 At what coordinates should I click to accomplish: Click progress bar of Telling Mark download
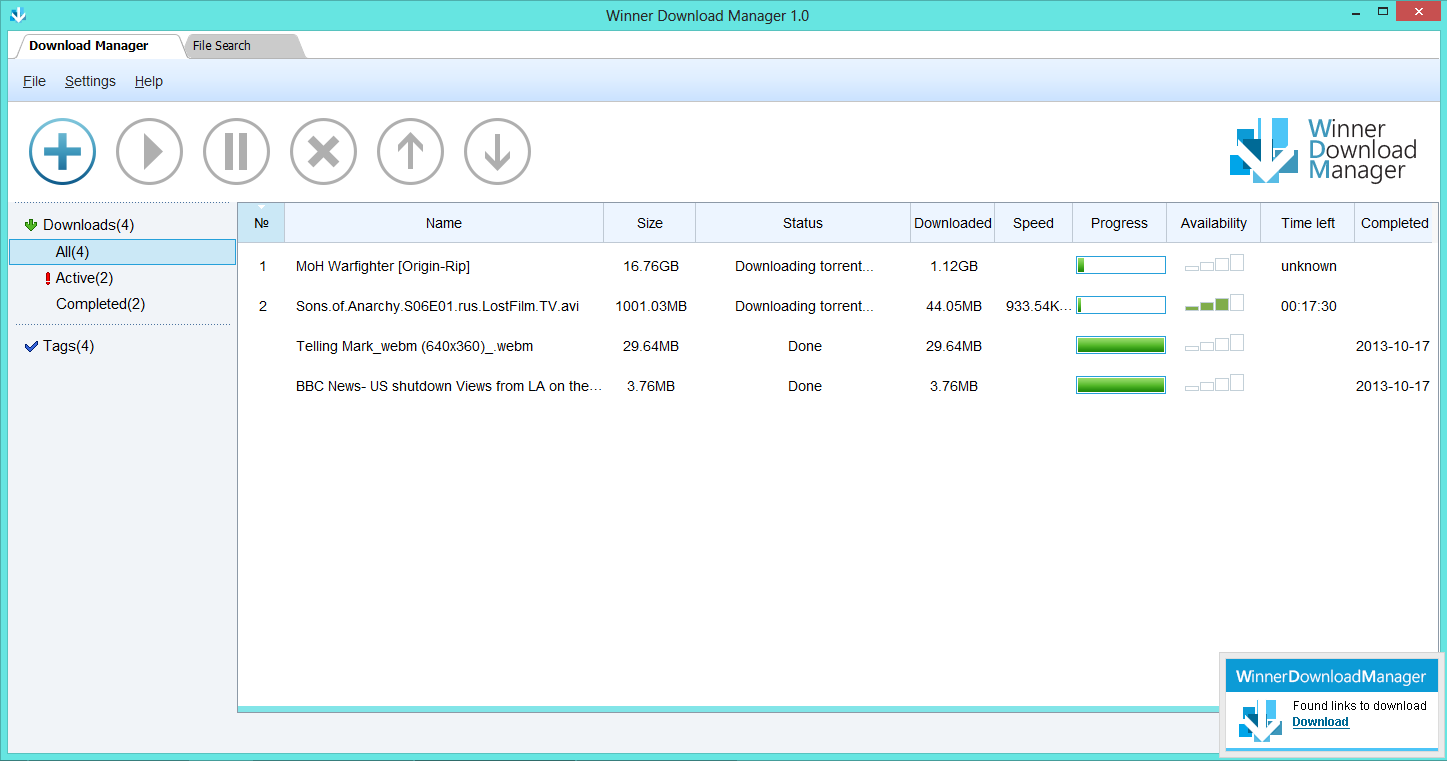point(1121,345)
